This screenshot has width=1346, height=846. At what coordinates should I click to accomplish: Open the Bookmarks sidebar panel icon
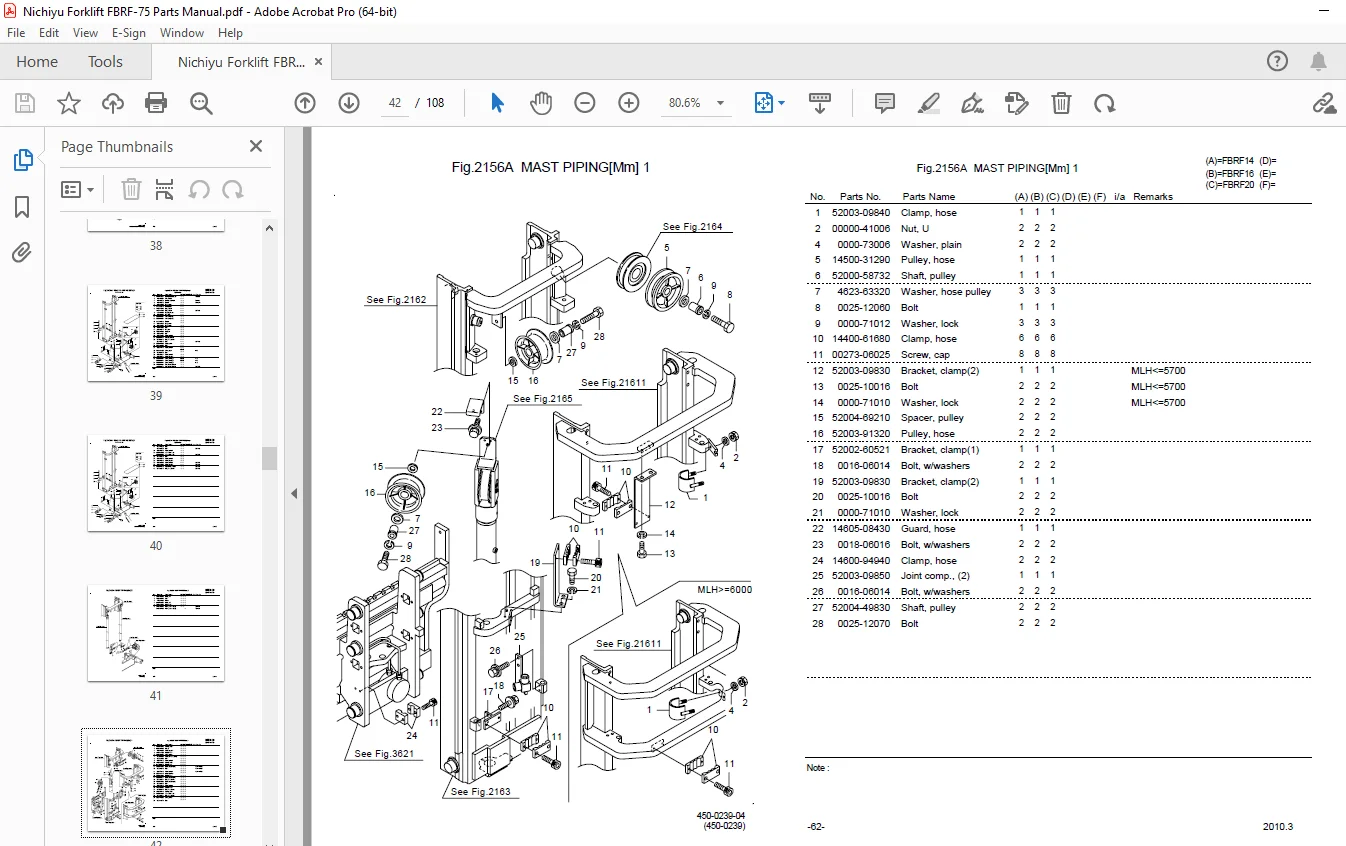[x=22, y=207]
